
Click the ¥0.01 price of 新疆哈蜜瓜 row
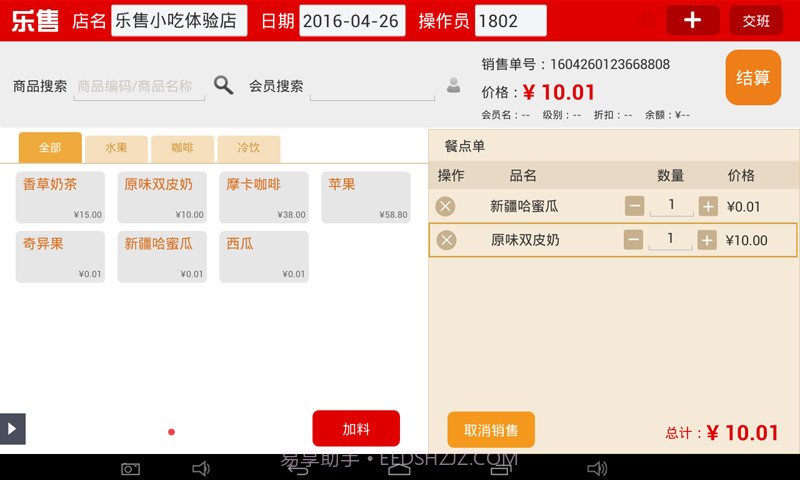(x=743, y=207)
